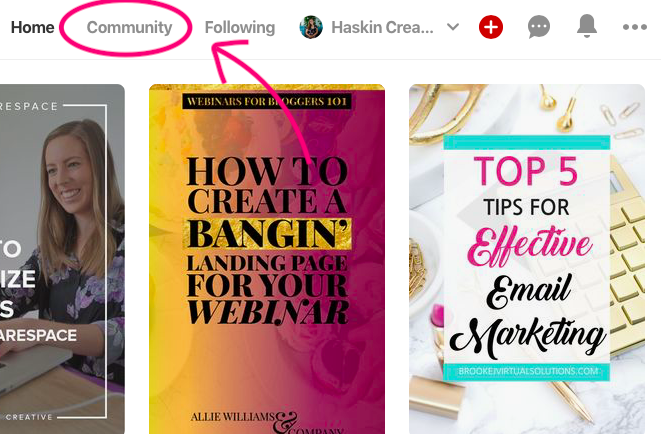Click the Allie Williams & Company logo

click(266, 423)
